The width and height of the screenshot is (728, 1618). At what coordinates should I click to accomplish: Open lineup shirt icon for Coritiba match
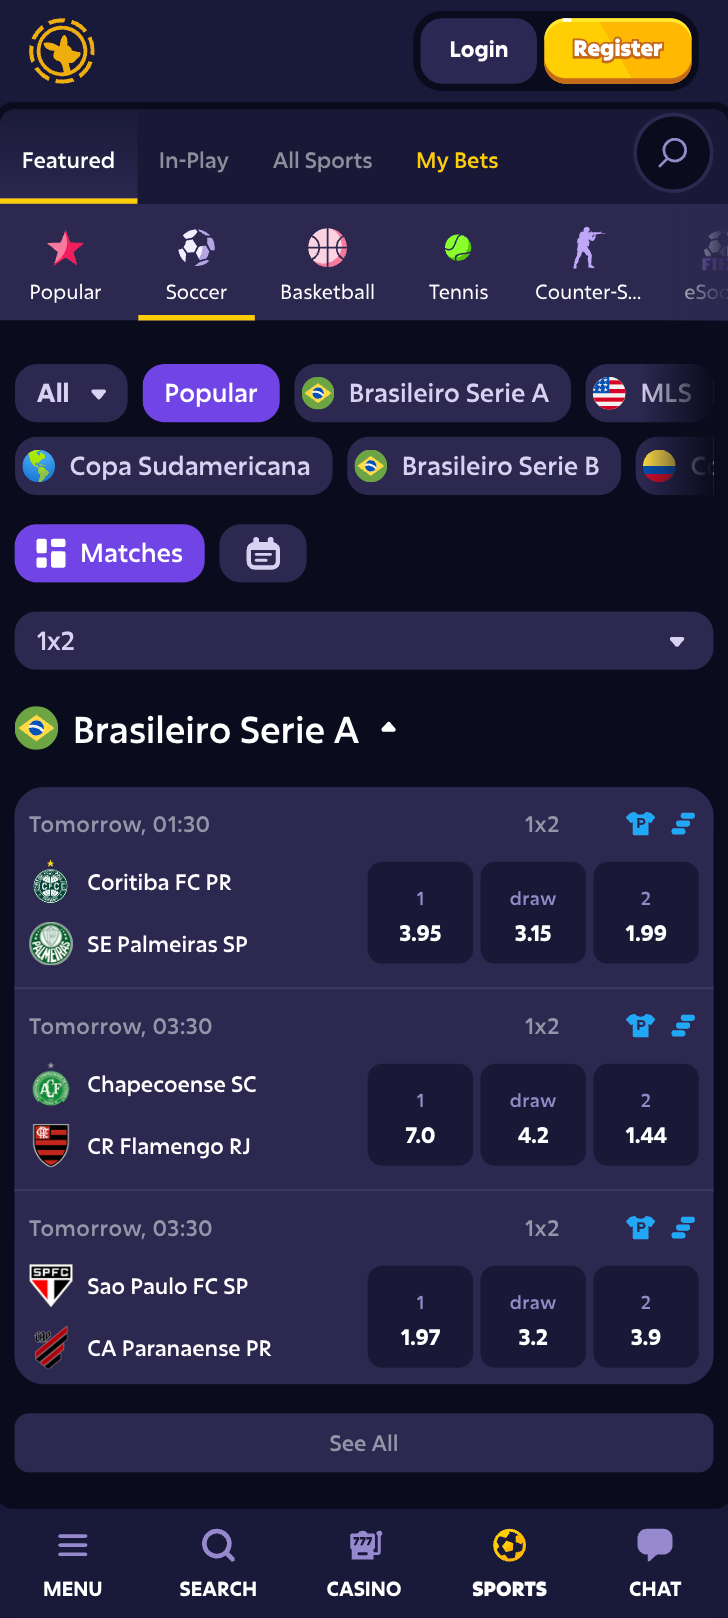point(640,824)
